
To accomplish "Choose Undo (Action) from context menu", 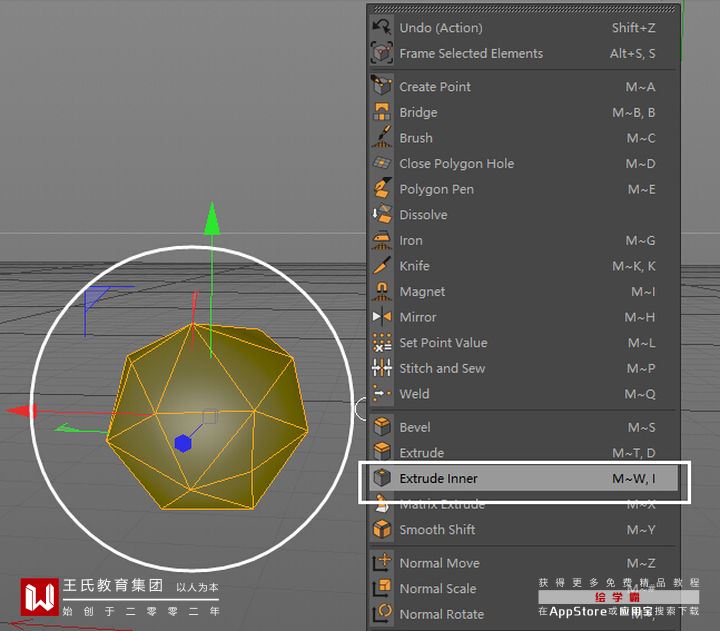I will click(523, 28).
